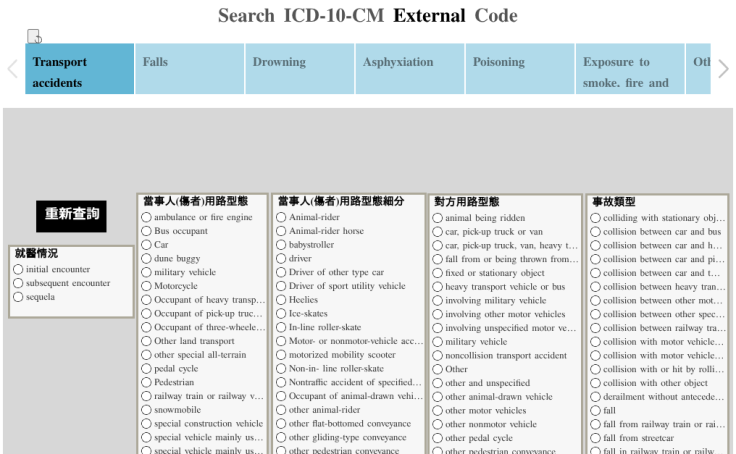Choose other nonmotor vehicle
Image resolution: width=736 pixels, height=454 pixels.
pos(437,424)
